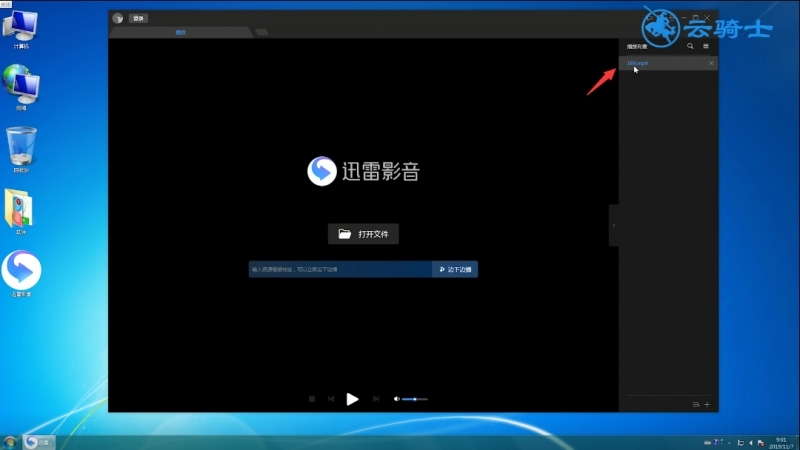
Task: Collapse the playlist side panel
Action: point(614,225)
